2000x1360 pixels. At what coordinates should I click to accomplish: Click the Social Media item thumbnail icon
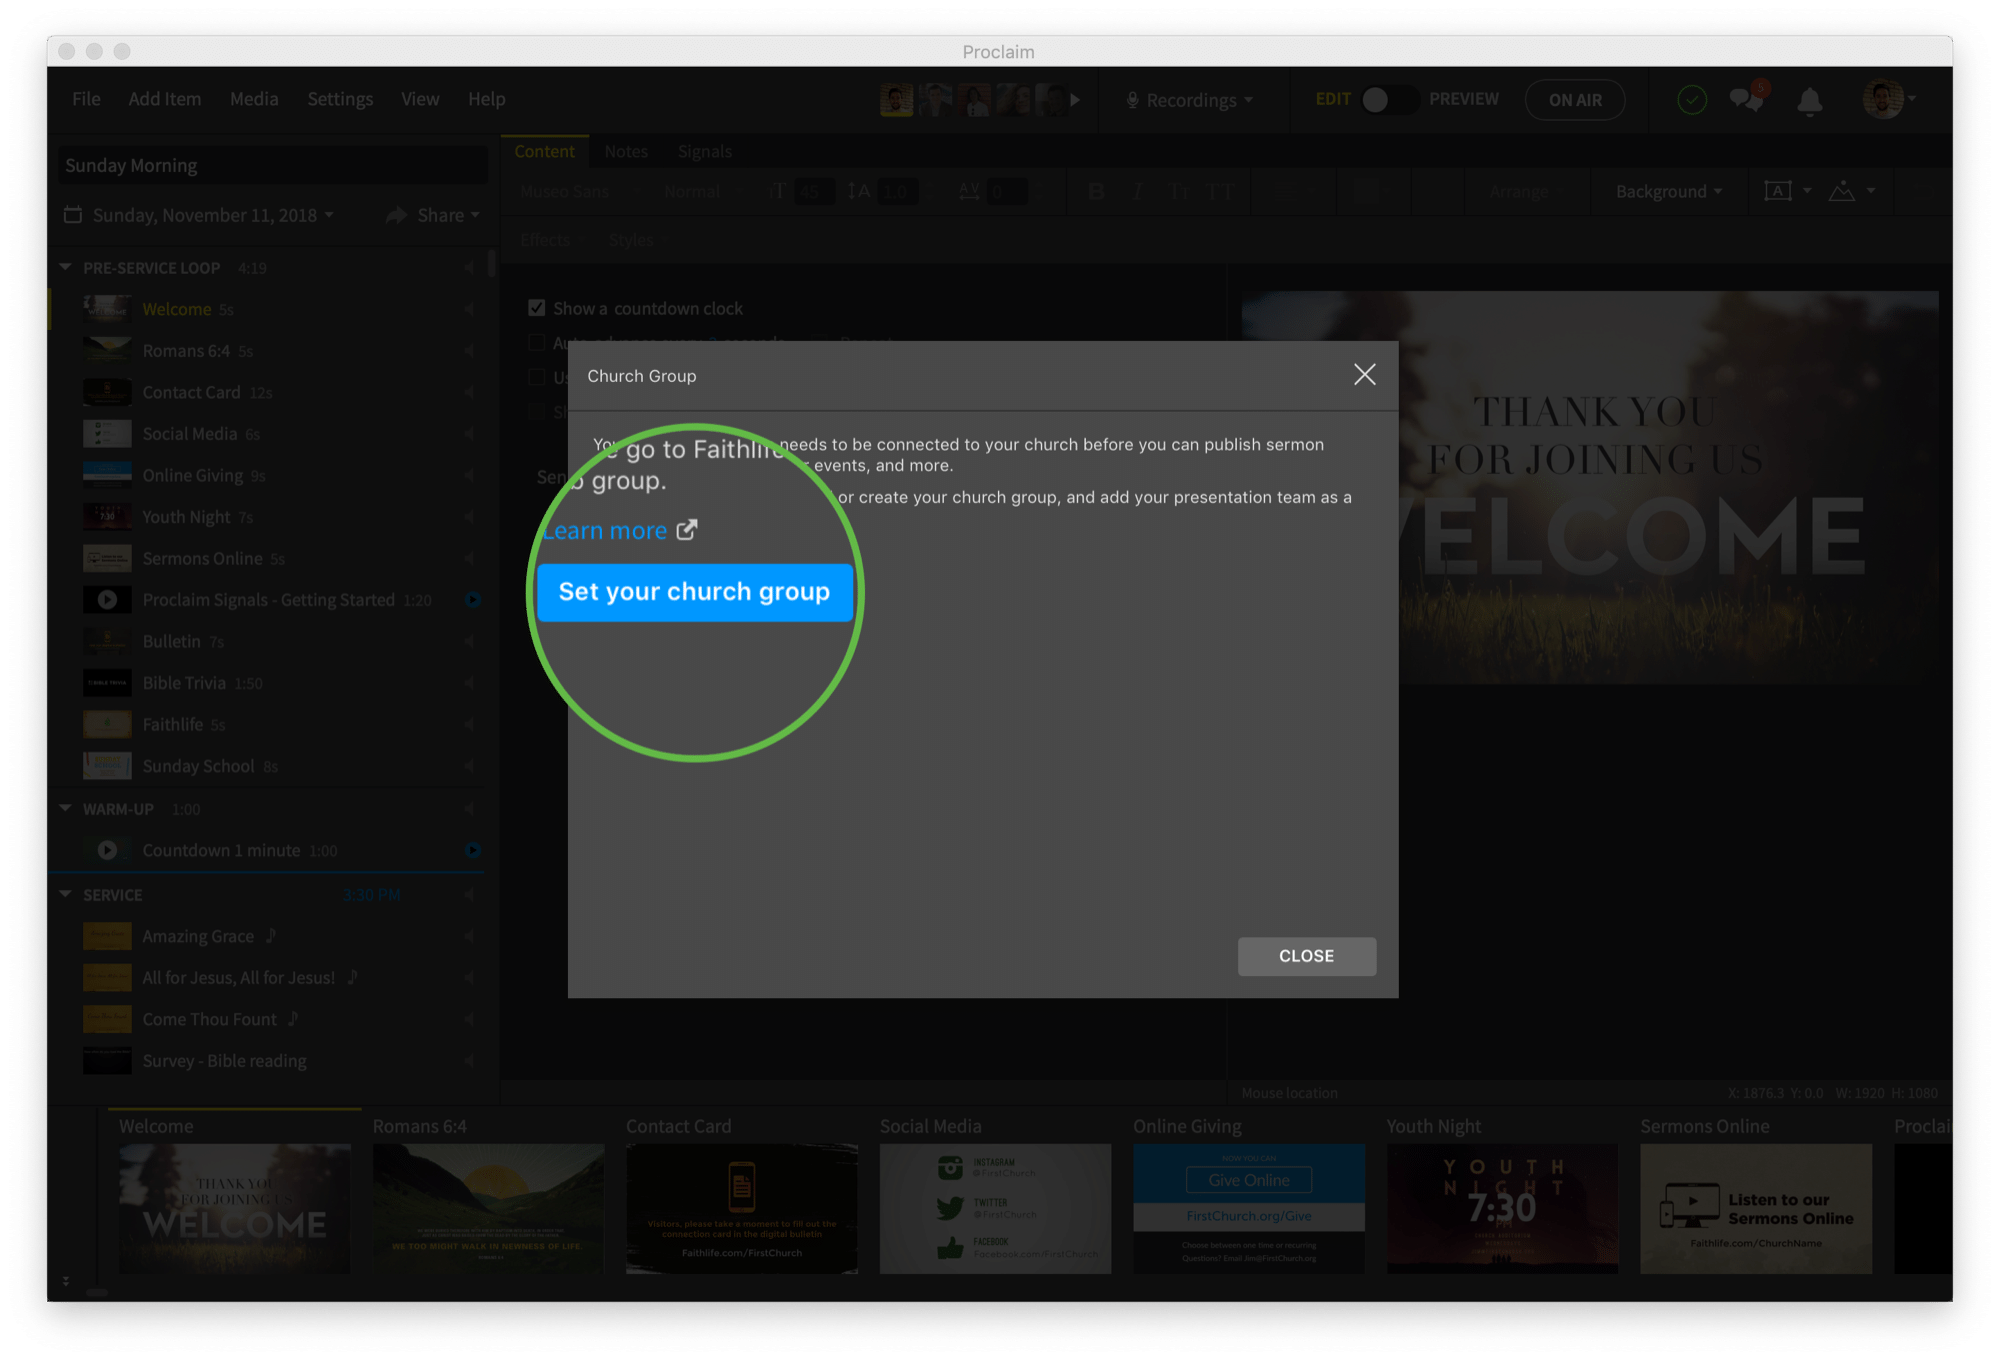(107, 434)
